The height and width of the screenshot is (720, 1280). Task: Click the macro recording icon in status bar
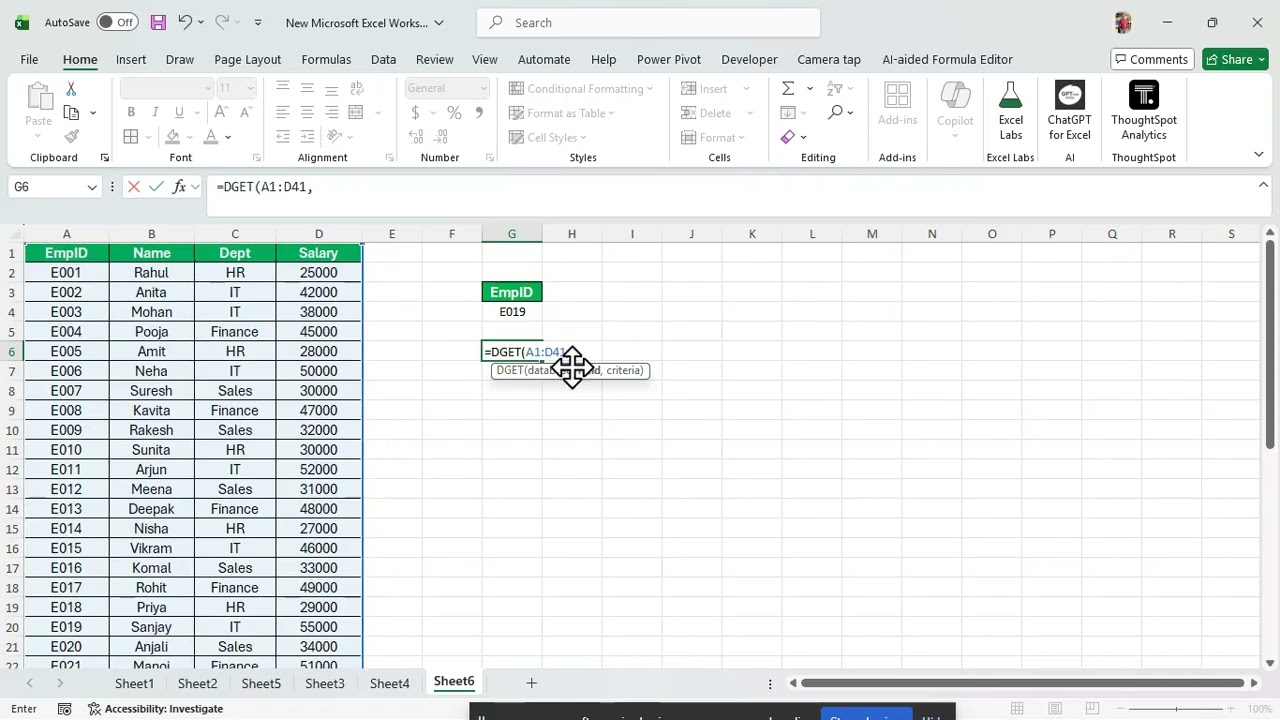(x=64, y=709)
